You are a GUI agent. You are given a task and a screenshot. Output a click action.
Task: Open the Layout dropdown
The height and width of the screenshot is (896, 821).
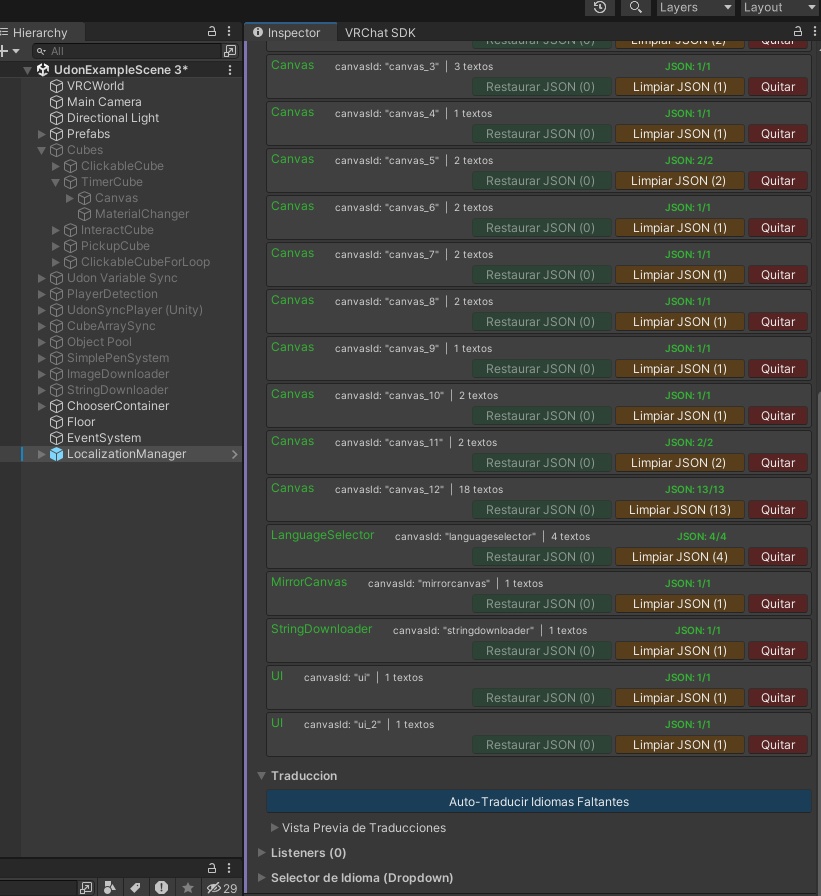pyautogui.click(x=780, y=7)
